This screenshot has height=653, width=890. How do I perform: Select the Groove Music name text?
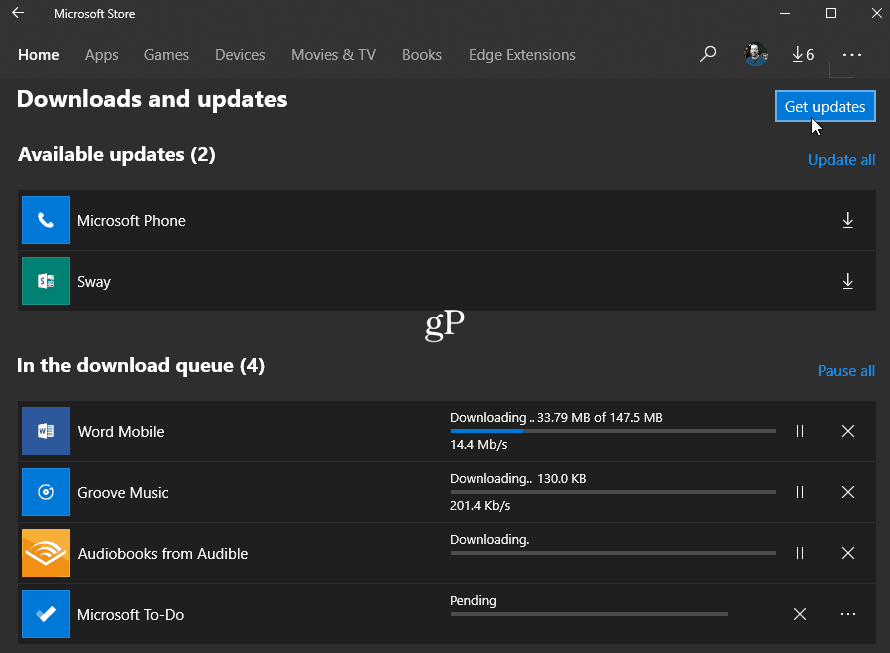pyautogui.click(x=123, y=492)
